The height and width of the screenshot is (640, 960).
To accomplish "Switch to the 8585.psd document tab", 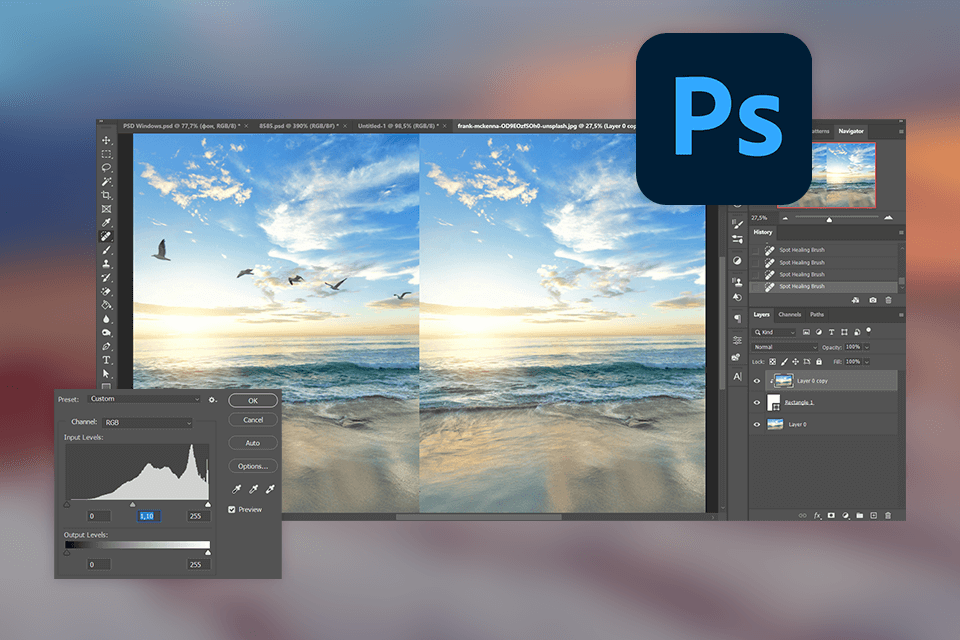I will click(298, 126).
